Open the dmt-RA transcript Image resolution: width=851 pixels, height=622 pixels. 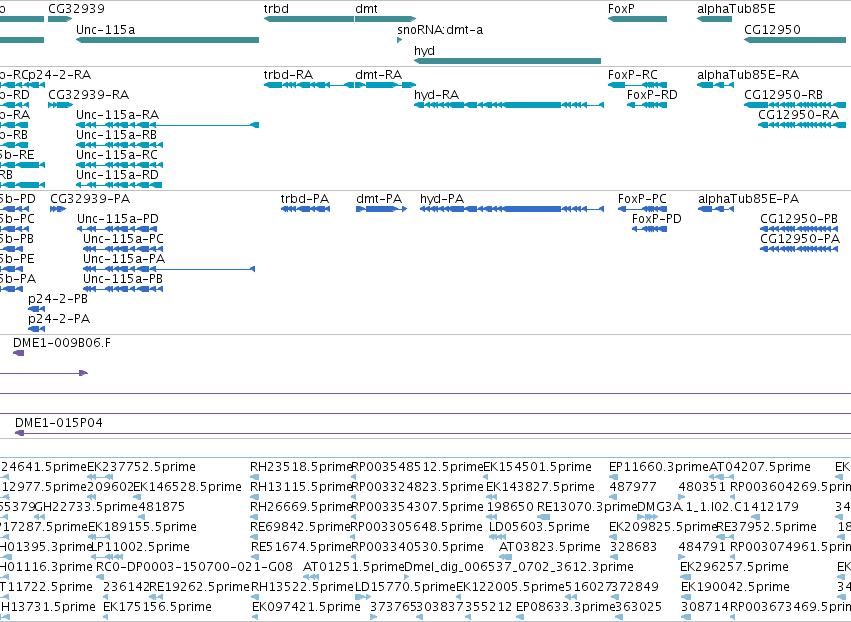[386, 85]
